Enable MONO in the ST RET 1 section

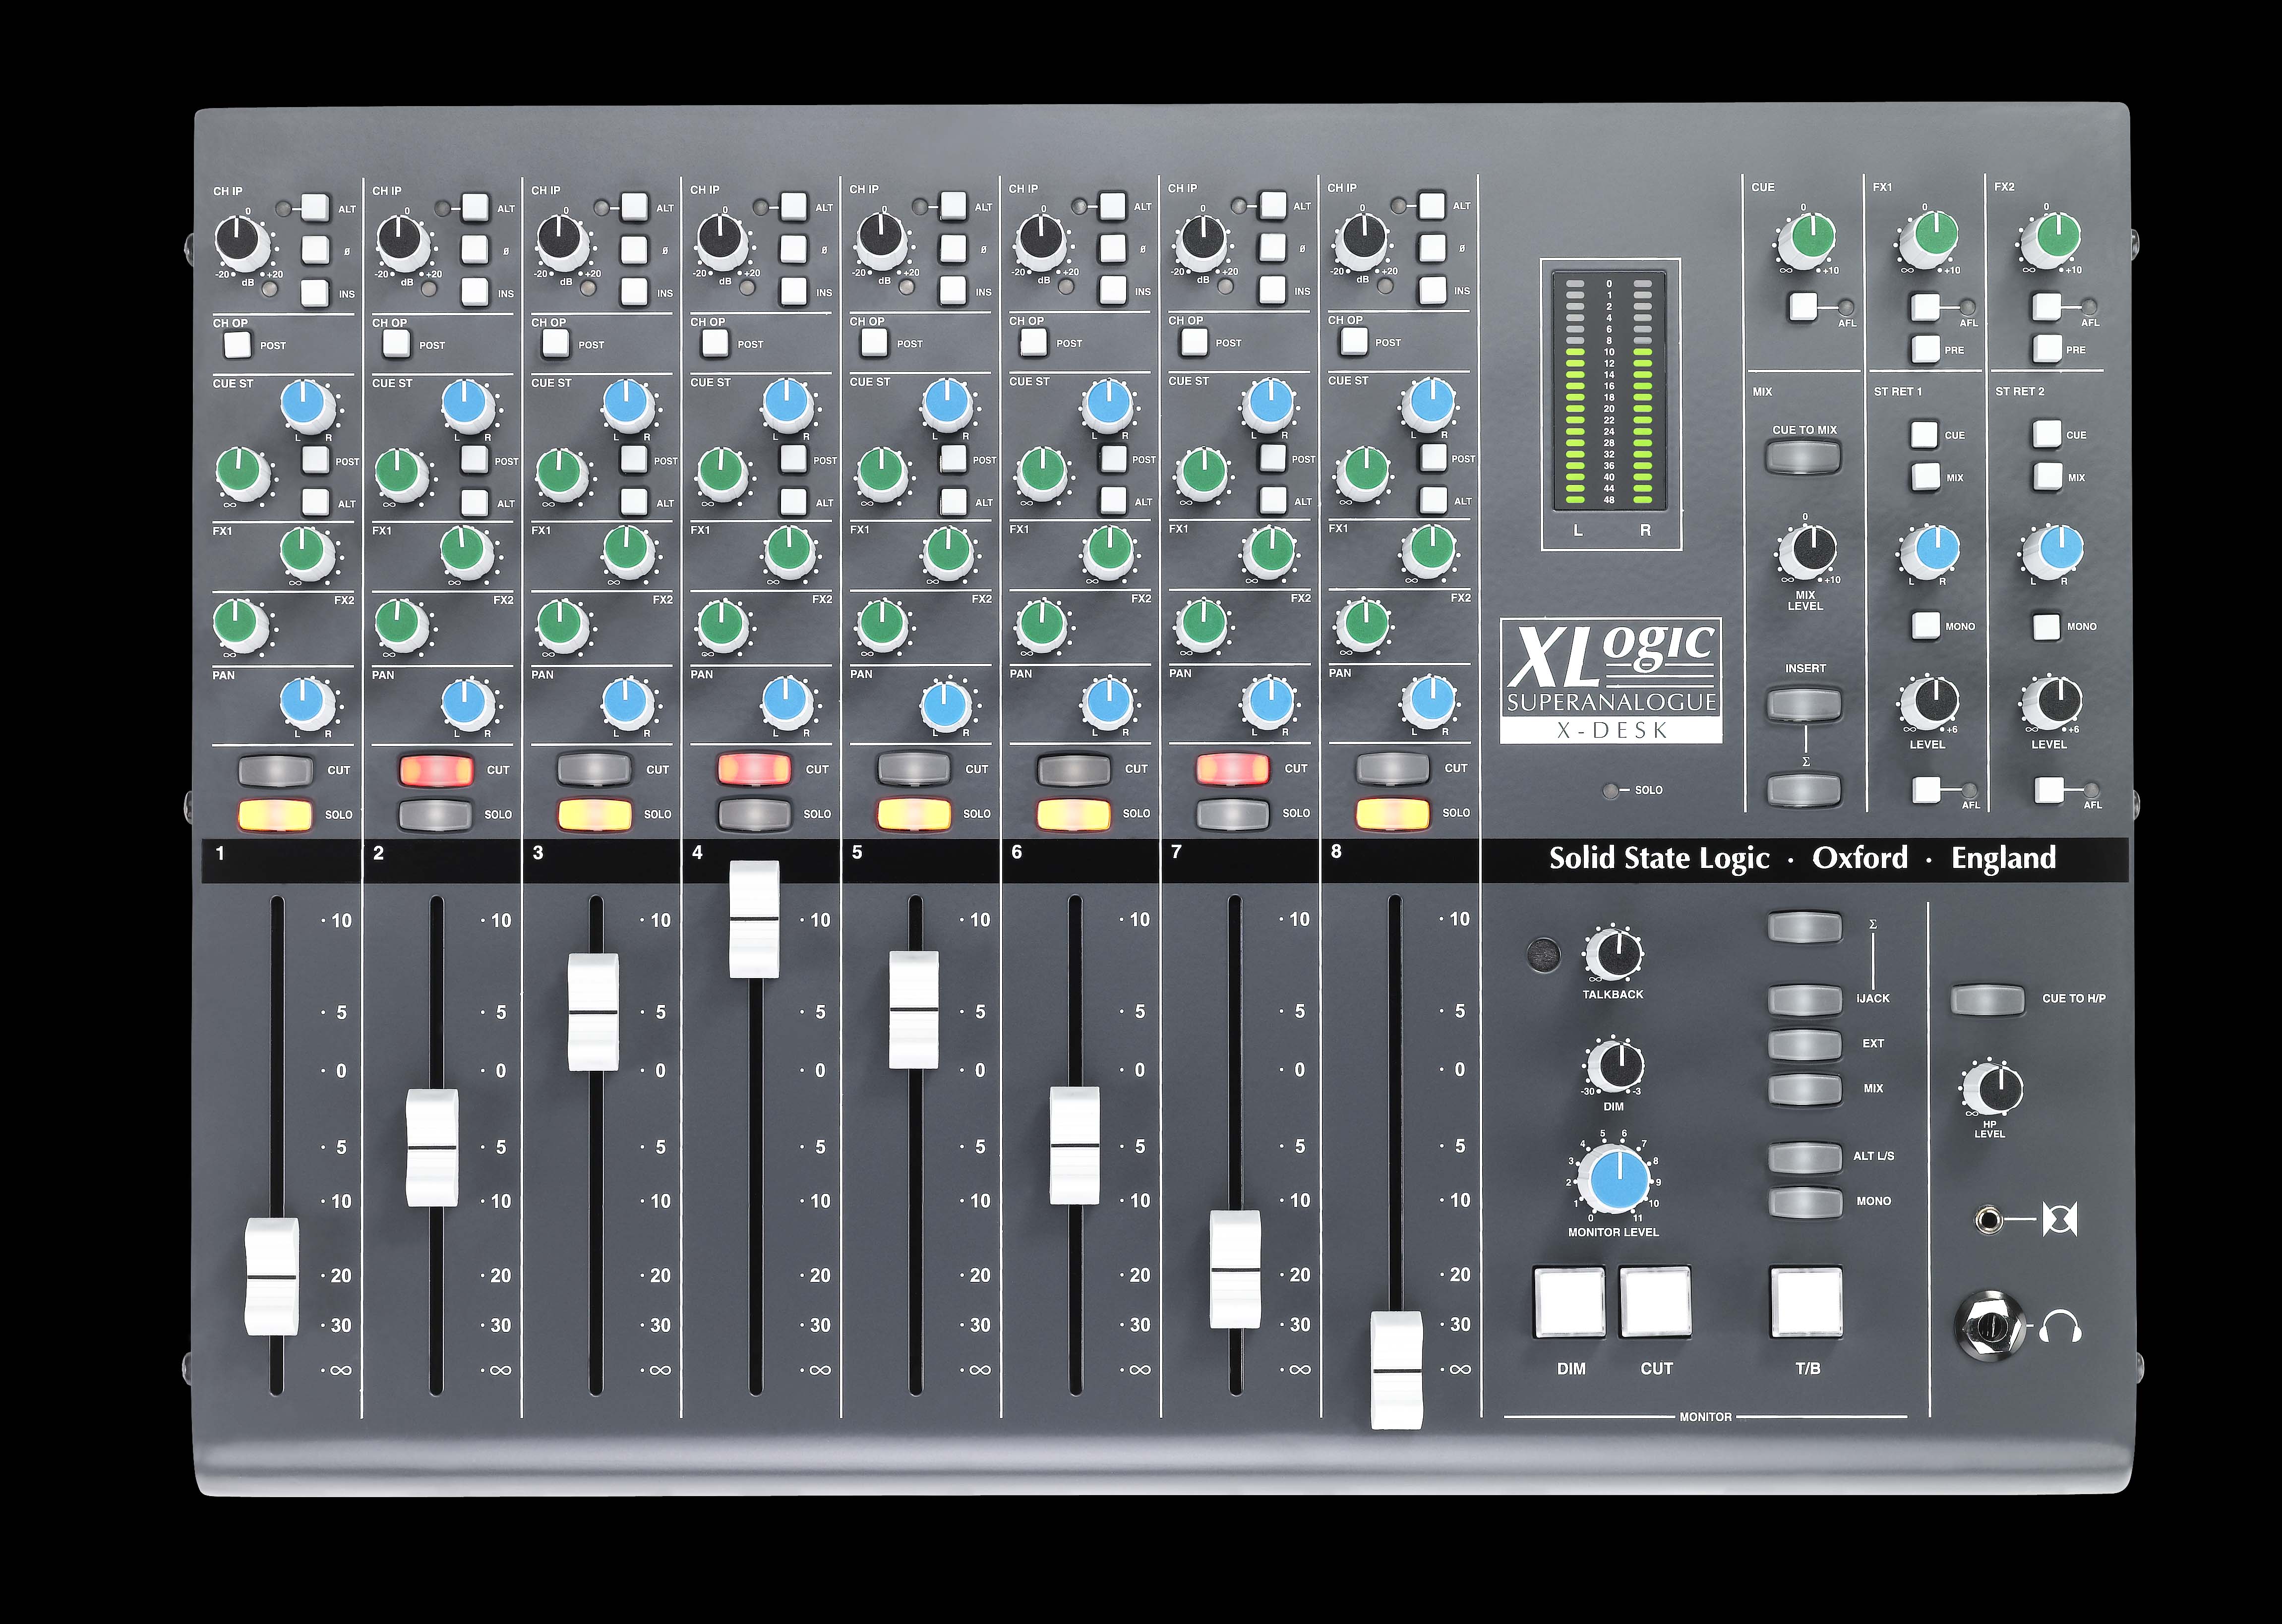pos(1927,624)
